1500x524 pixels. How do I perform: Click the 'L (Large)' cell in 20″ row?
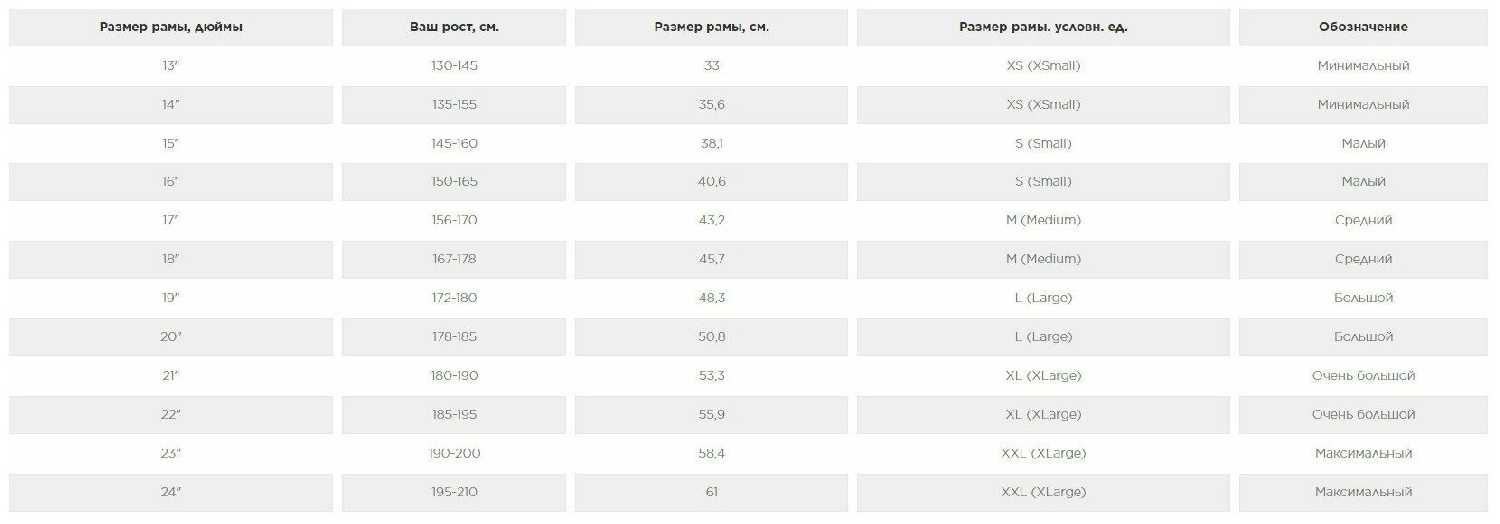click(1043, 337)
